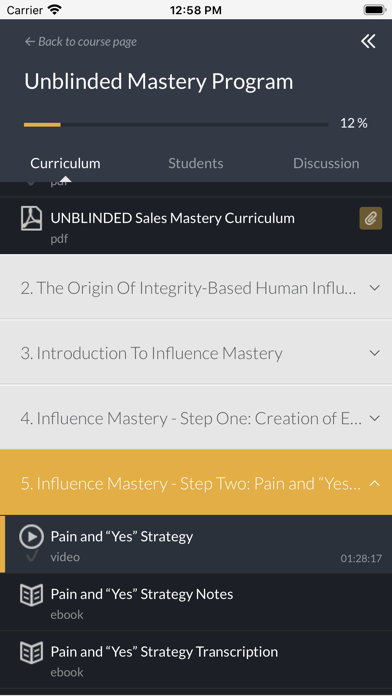Collapse section 5 Step Two chevron
Viewport: 392px width, 696px height.
pos(375,483)
